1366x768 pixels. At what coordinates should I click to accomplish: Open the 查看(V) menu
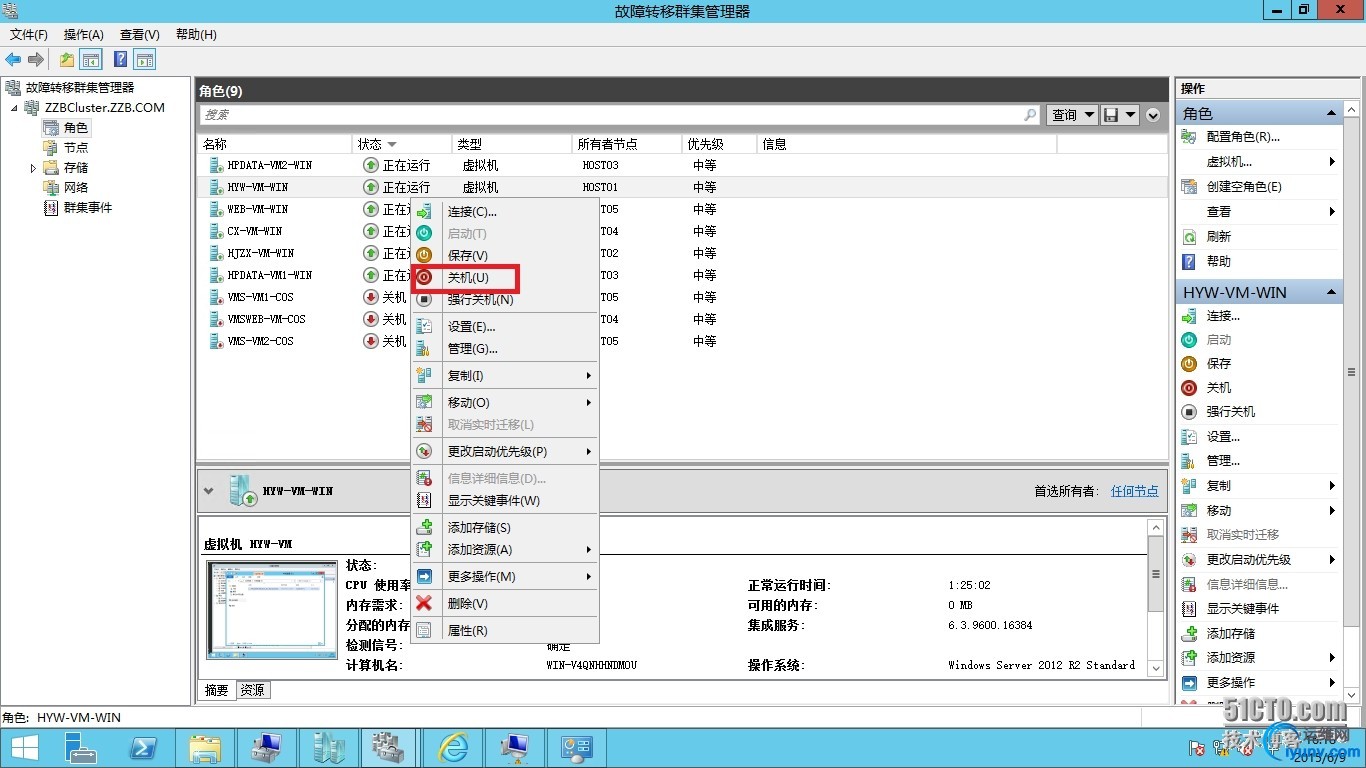pos(140,35)
